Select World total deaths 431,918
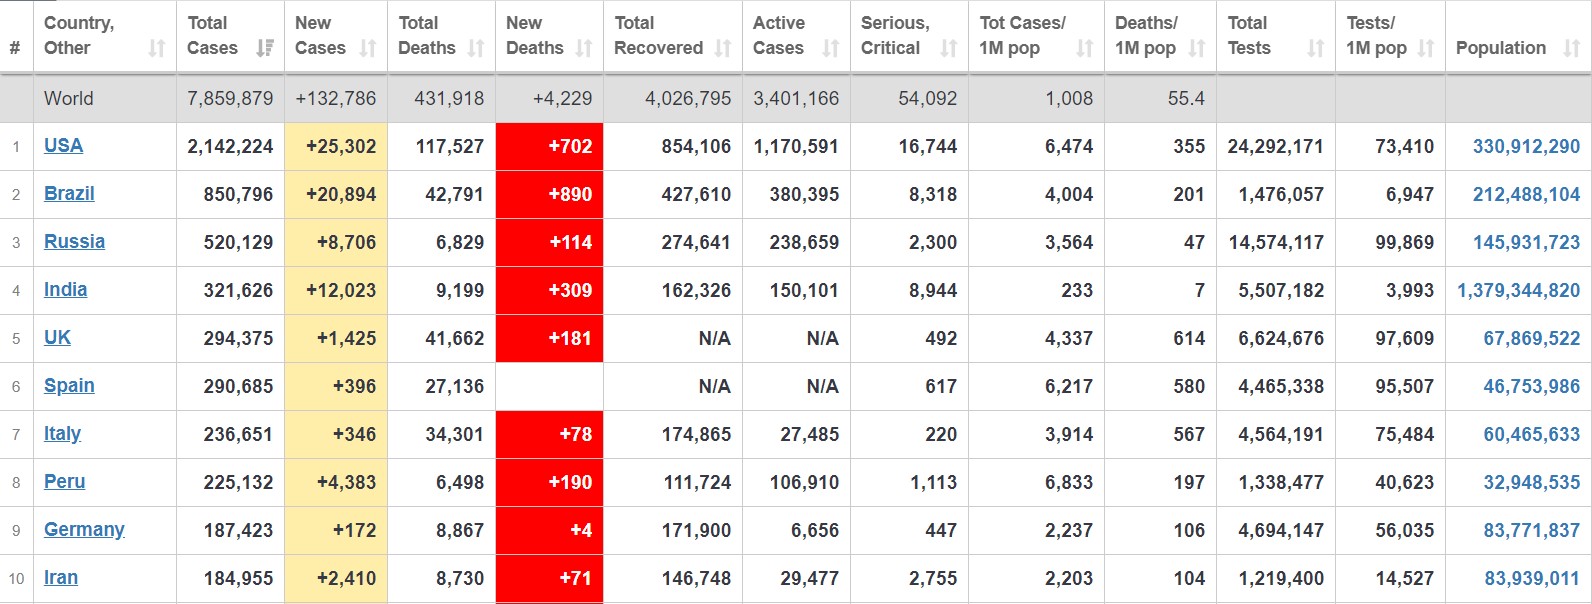Viewport: 1592px width, 604px height. (449, 98)
